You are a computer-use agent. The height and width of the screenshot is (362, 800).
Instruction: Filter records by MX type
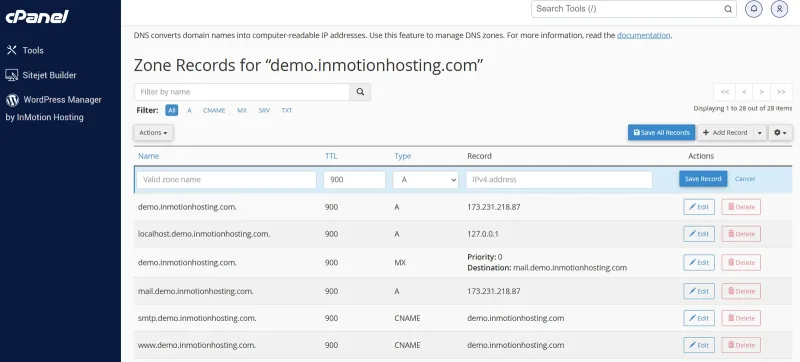point(242,110)
